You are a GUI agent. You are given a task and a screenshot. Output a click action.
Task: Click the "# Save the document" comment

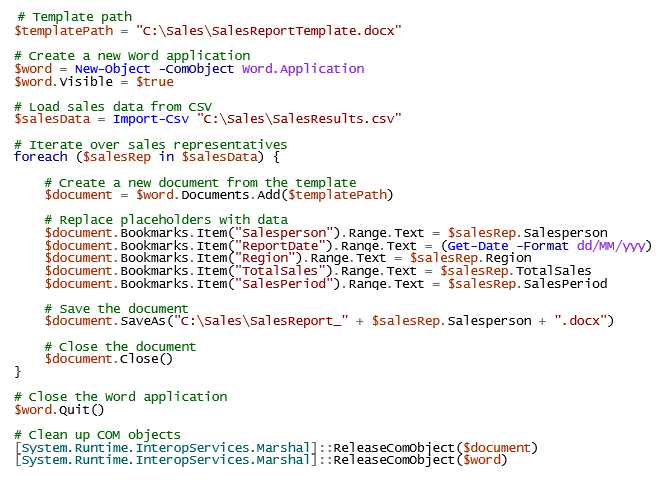tap(117, 309)
